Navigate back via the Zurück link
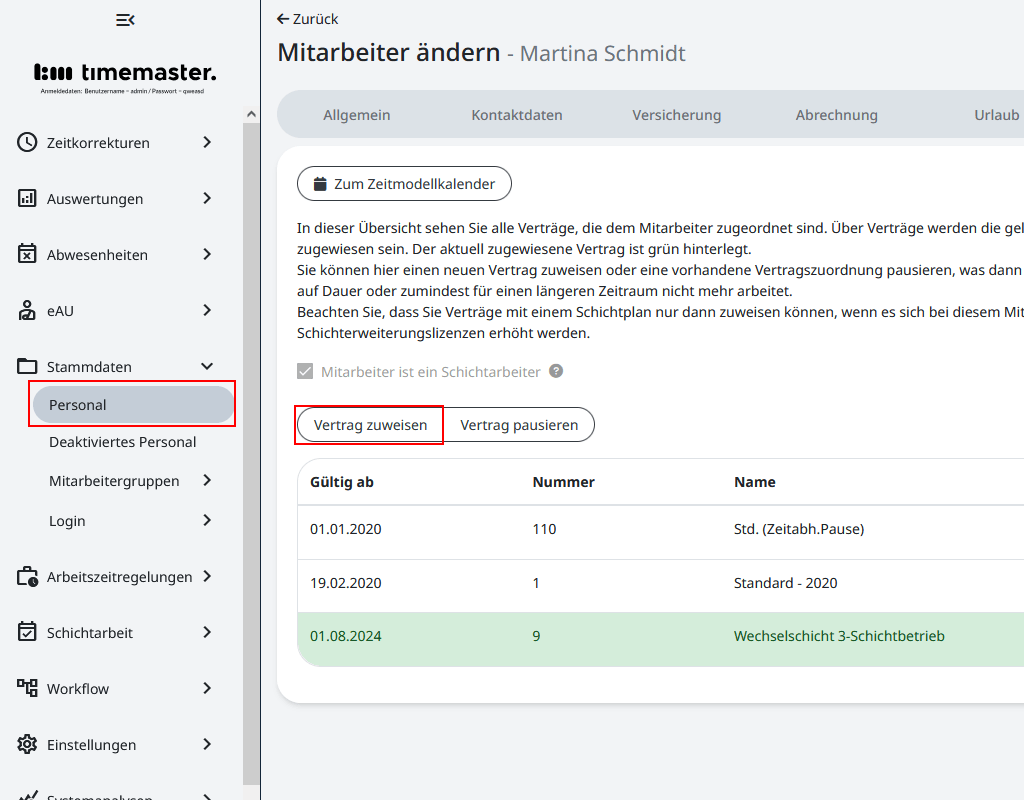The height and width of the screenshot is (800, 1024). pyautogui.click(x=307, y=18)
